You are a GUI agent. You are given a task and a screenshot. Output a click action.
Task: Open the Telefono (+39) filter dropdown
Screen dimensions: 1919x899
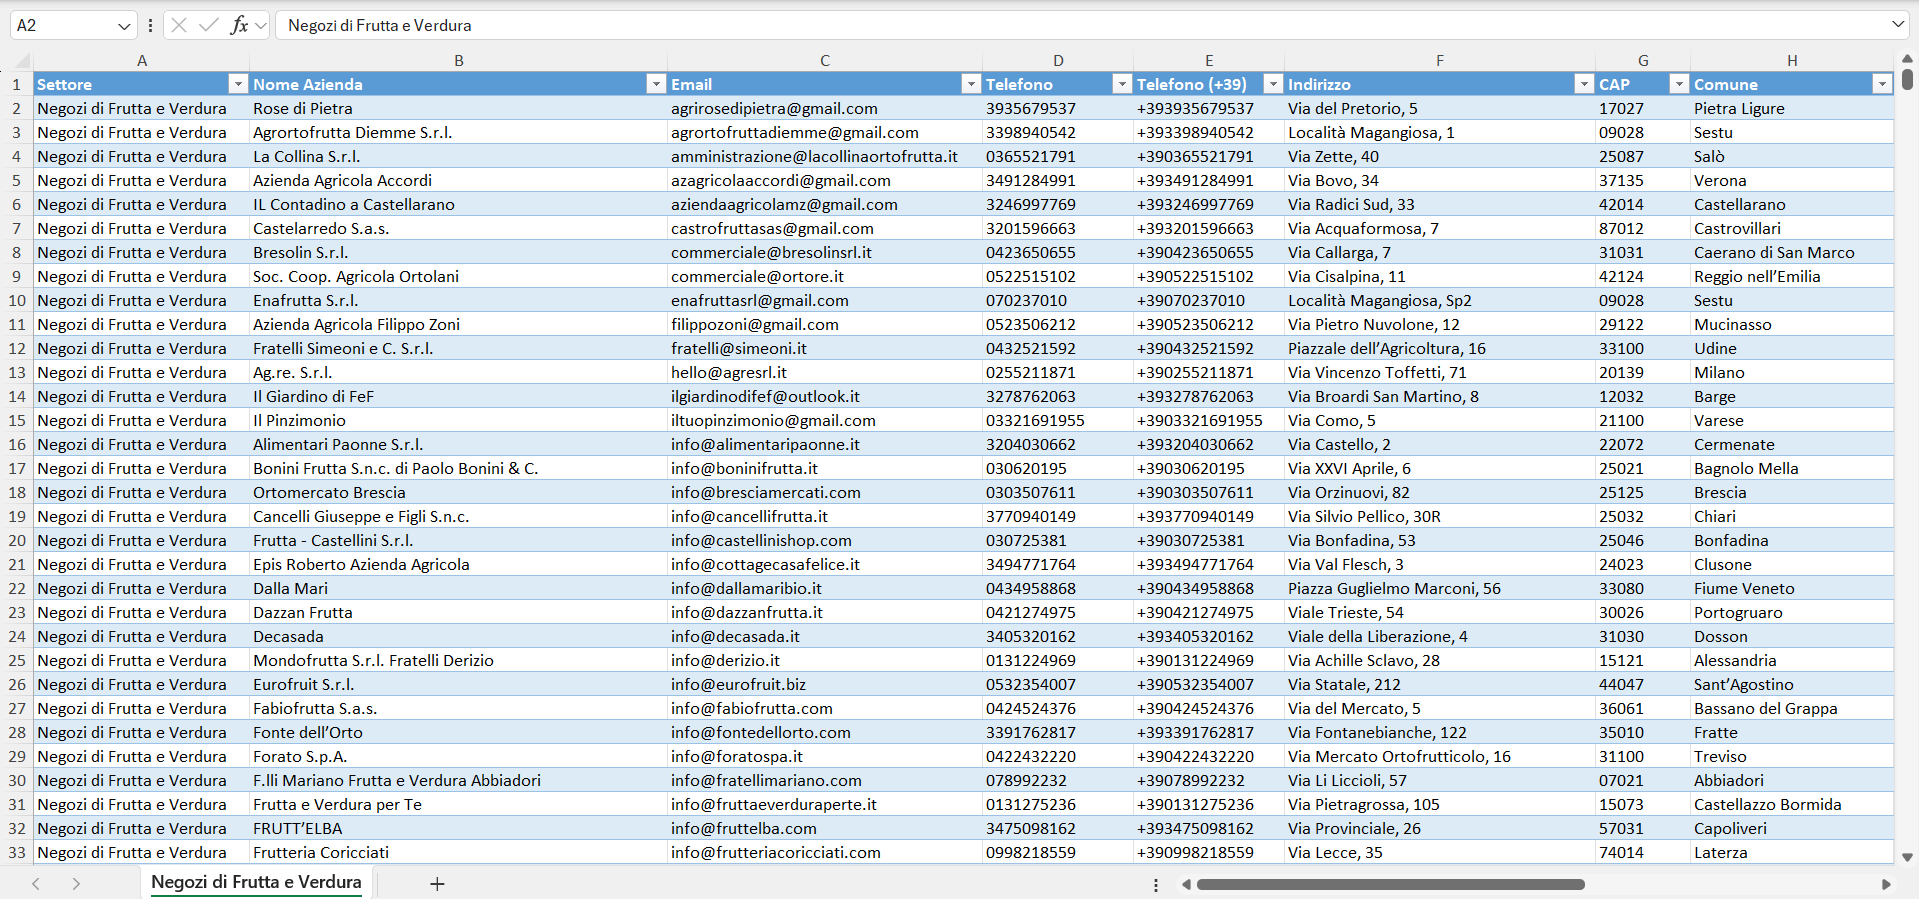[1273, 84]
